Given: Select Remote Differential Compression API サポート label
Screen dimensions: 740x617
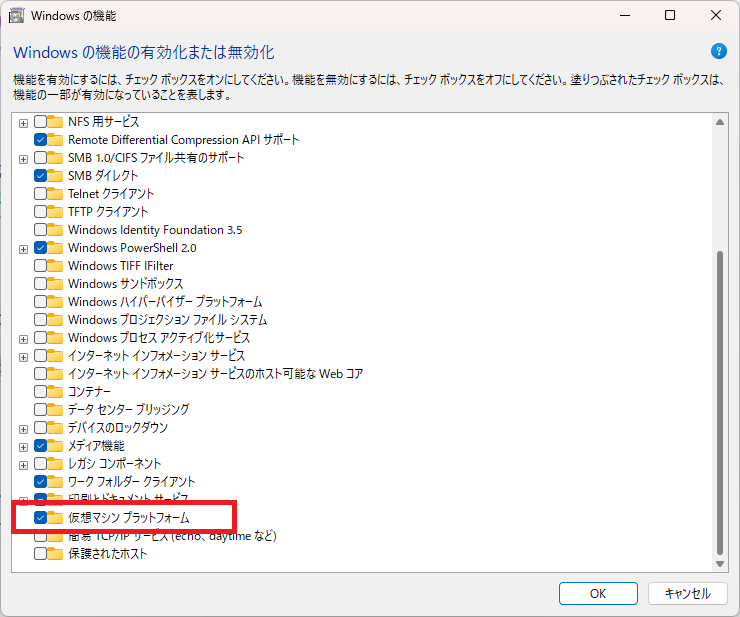Looking at the screenshot, I should pyautogui.click(x=184, y=140).
